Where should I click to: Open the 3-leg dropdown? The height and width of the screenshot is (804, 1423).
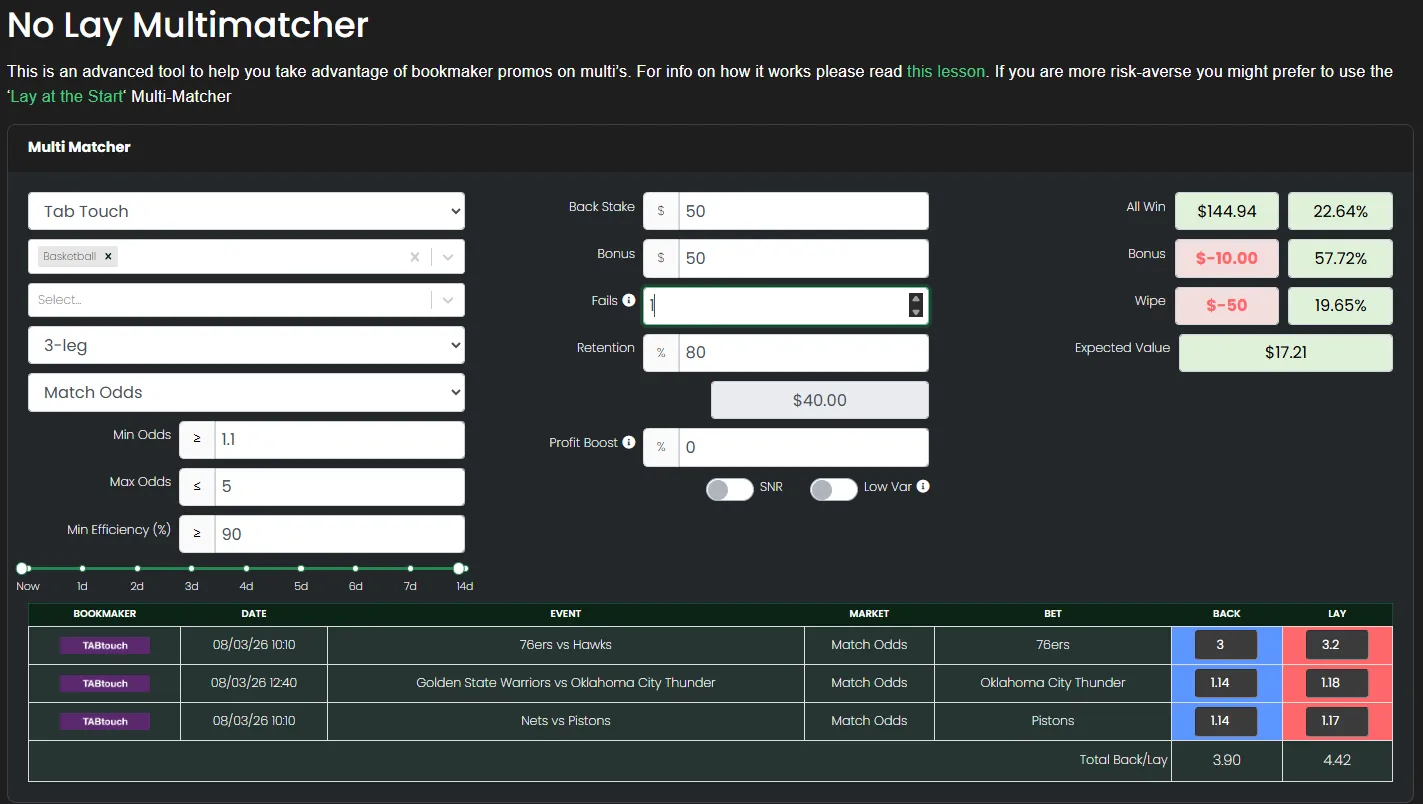[x=246, y=344]
